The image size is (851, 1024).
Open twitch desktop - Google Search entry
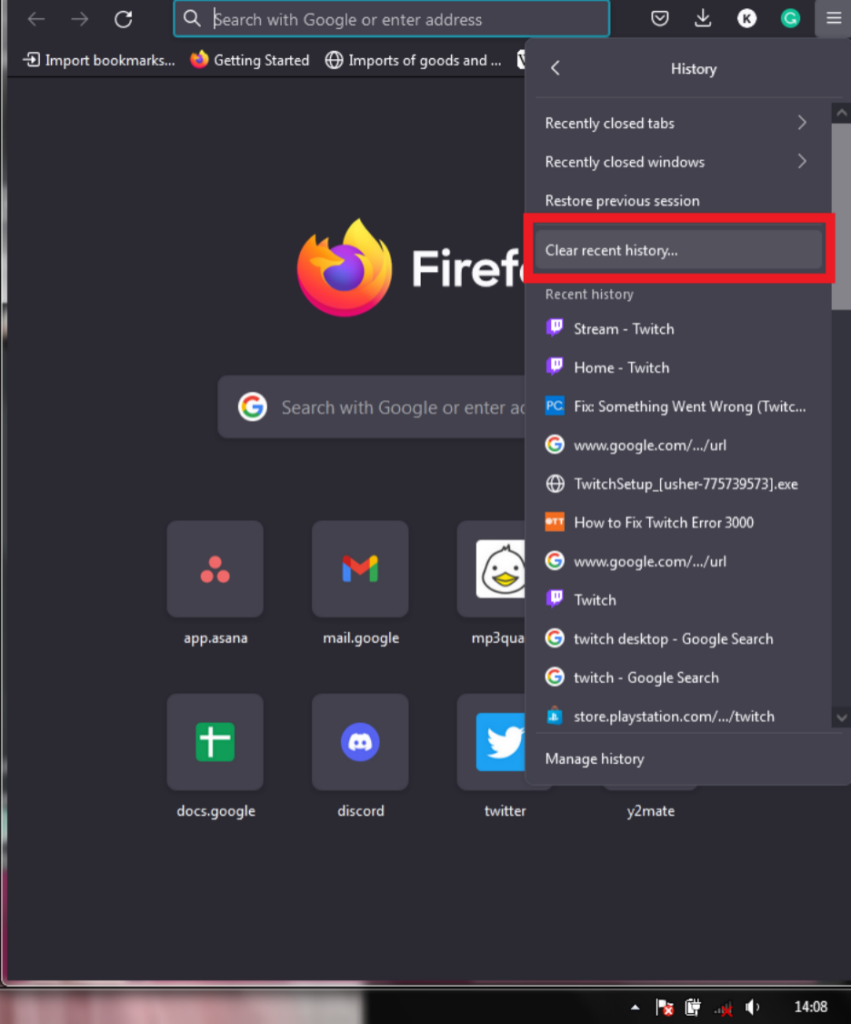pos(677,639)
